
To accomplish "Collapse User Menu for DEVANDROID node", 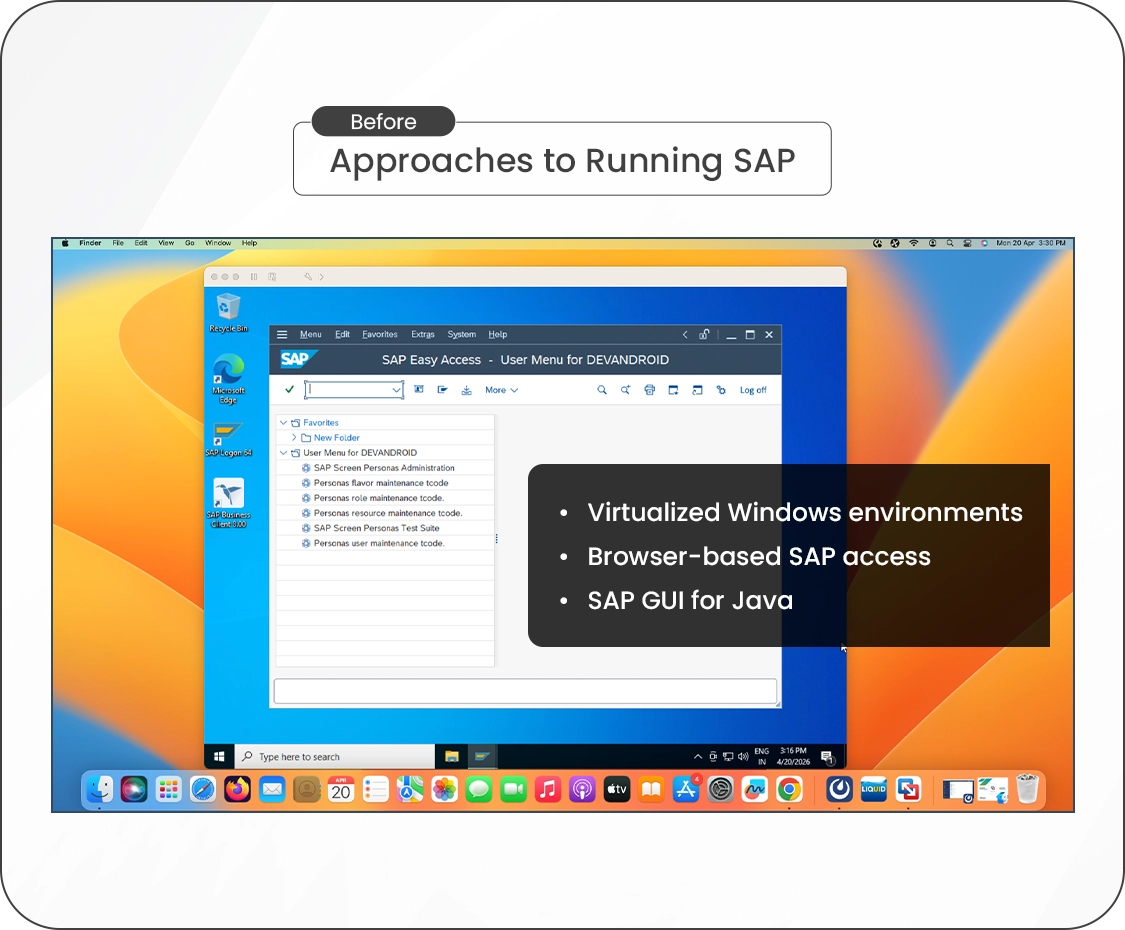I will [283, 453].
